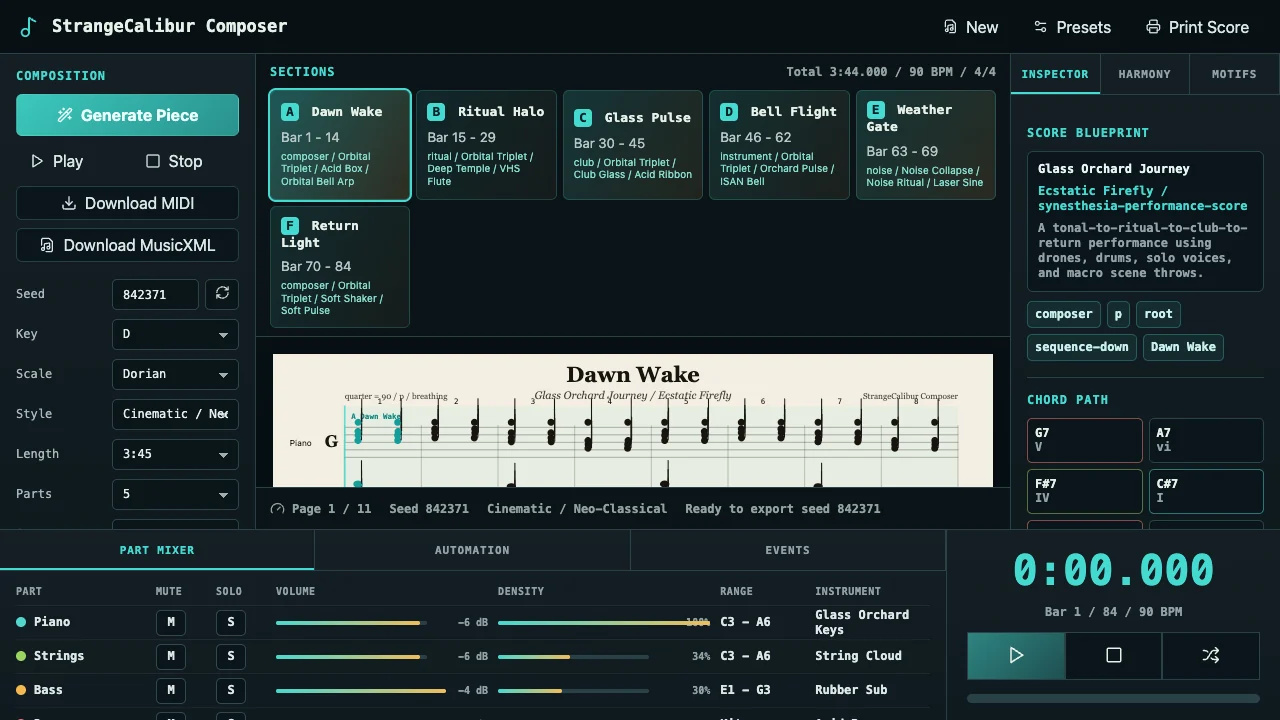
Task: Click the section A badge icon
Action: tap(290, 112)
